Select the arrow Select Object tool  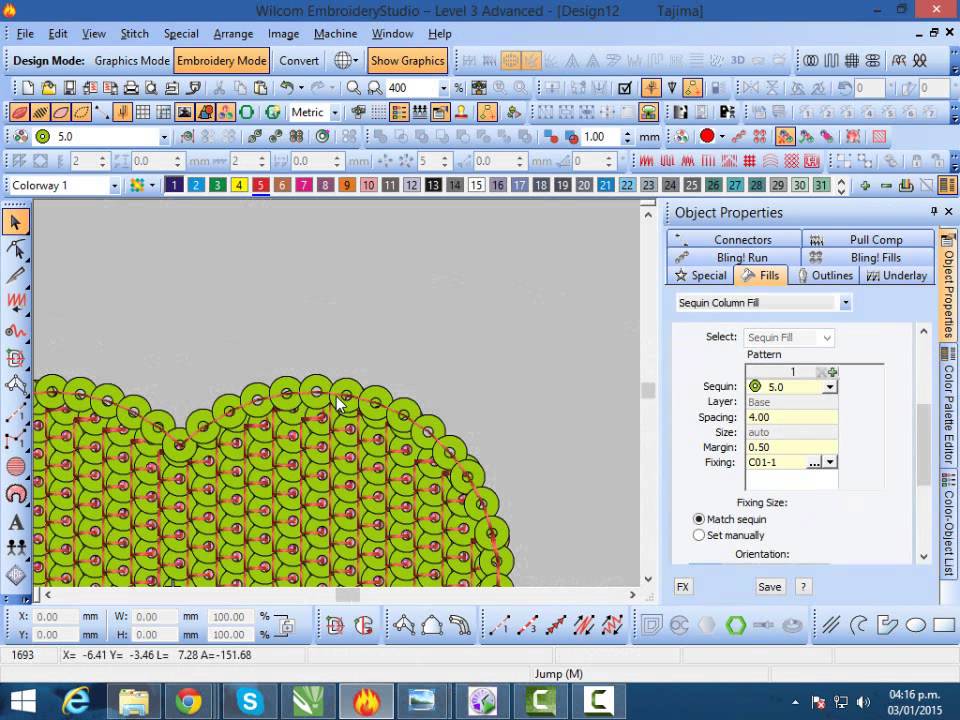coord(15,222)
